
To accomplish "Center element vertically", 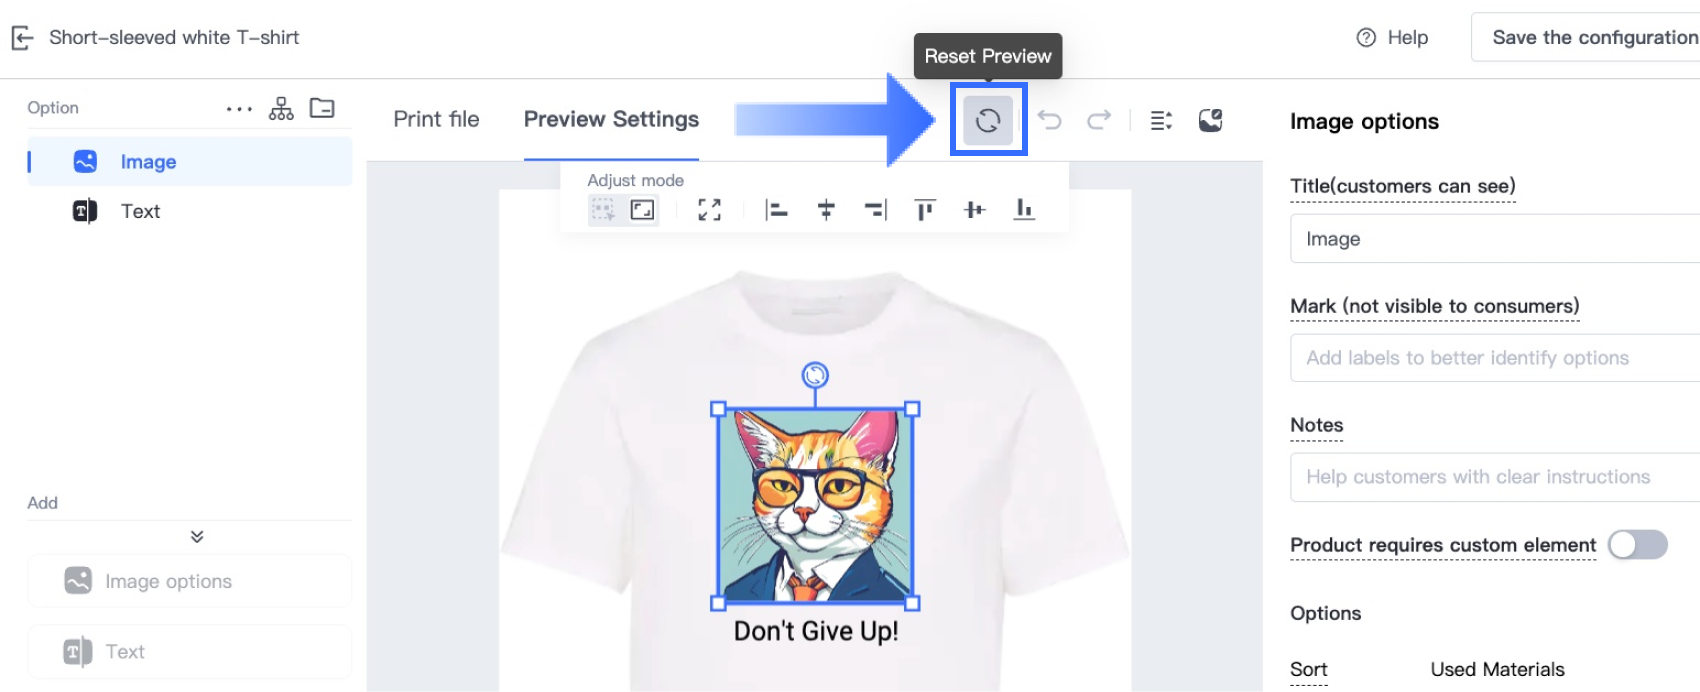I will (975, 210).
